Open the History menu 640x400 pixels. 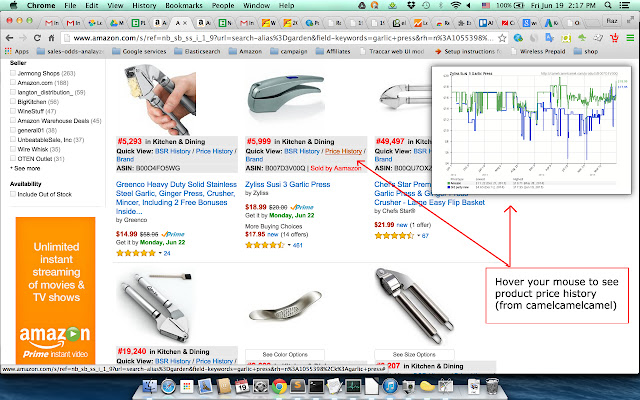[x=144, y=5]
